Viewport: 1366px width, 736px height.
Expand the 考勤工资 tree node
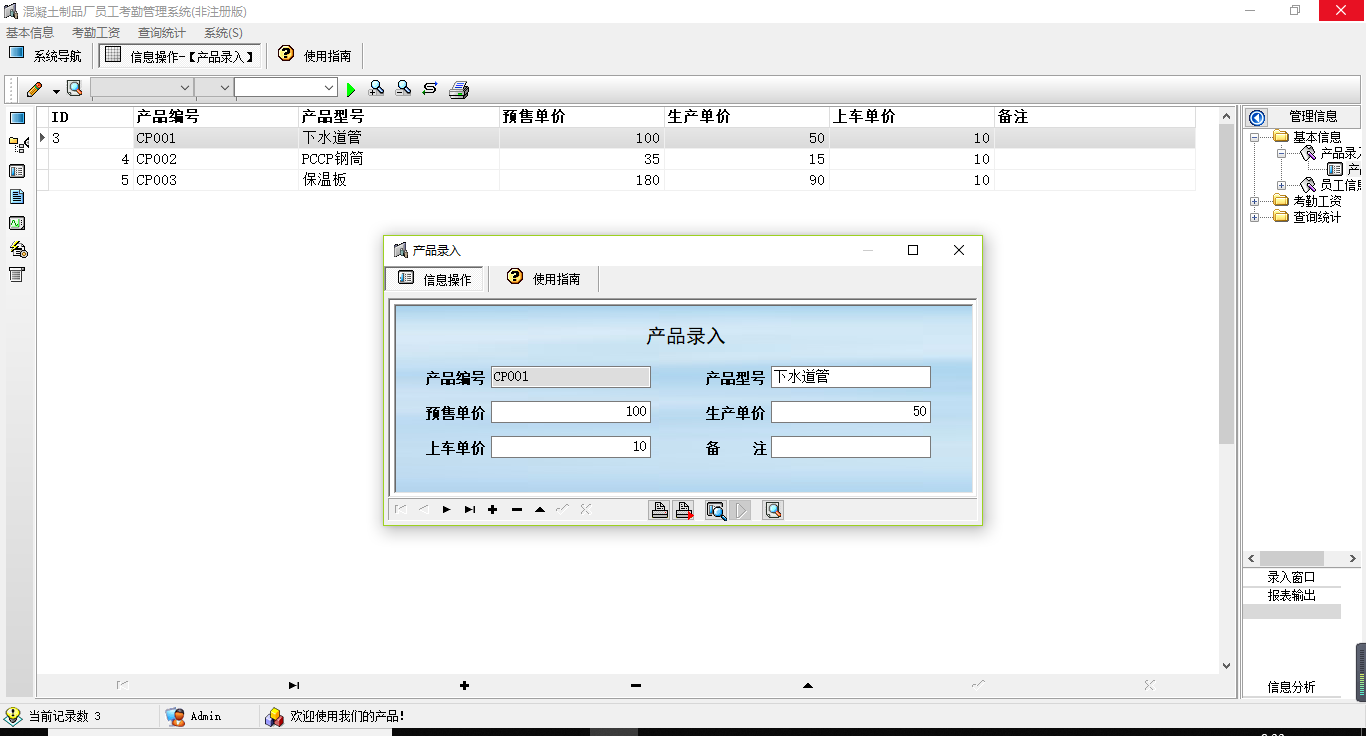pyautogui.click(x=1255, y=201)
